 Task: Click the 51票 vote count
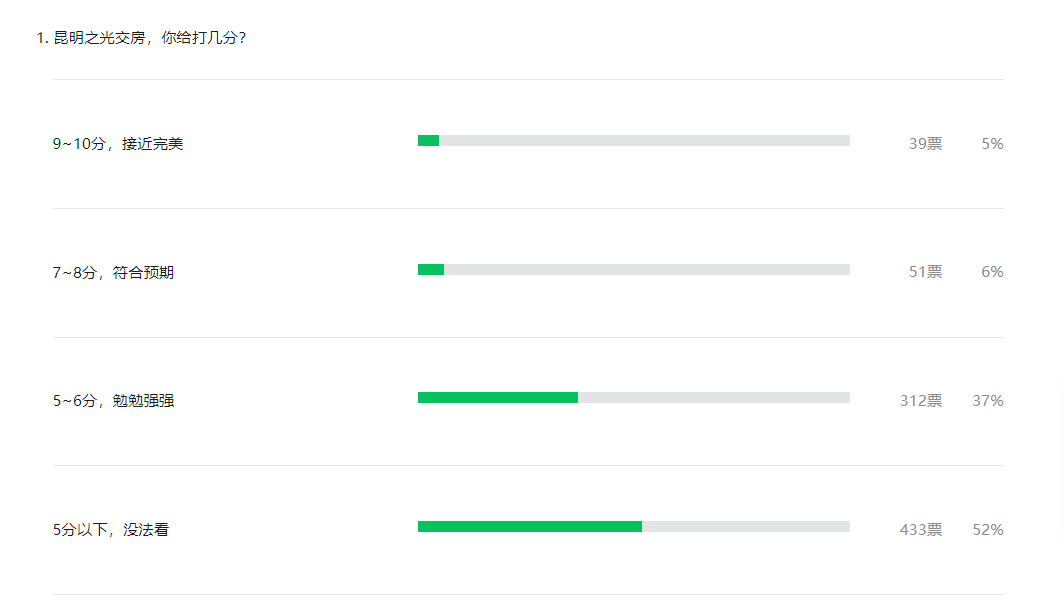(x=926, y=272)
